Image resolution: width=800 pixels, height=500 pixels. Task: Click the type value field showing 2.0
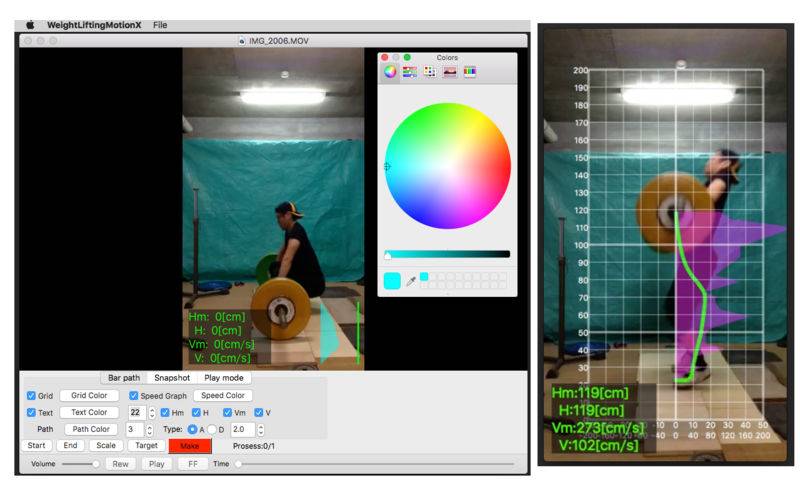pyautogui.click(x=243, y=429)
